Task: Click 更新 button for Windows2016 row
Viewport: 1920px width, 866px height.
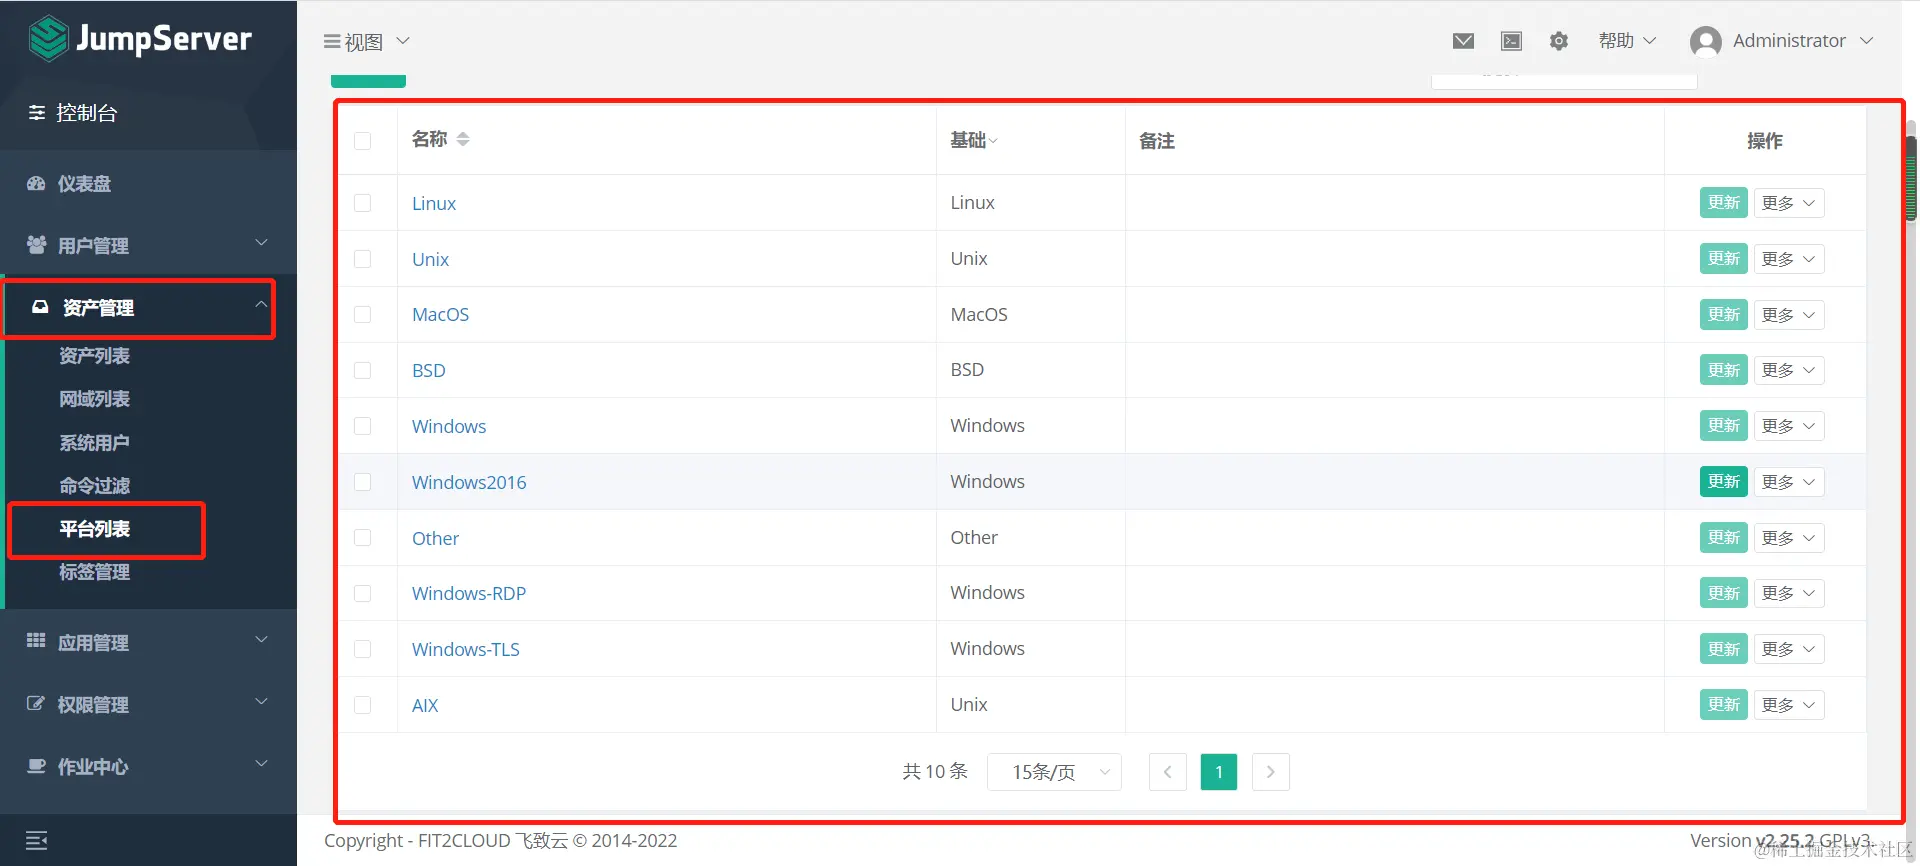Action: click(1723, 482)
